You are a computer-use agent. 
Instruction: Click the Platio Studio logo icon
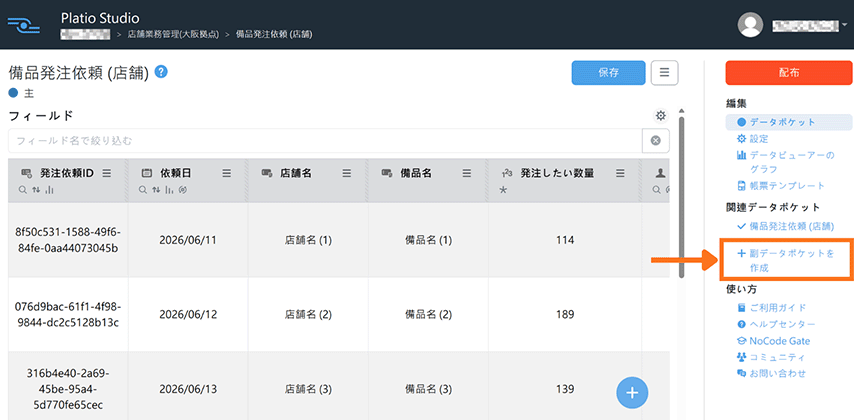click(x=25, y=25)
